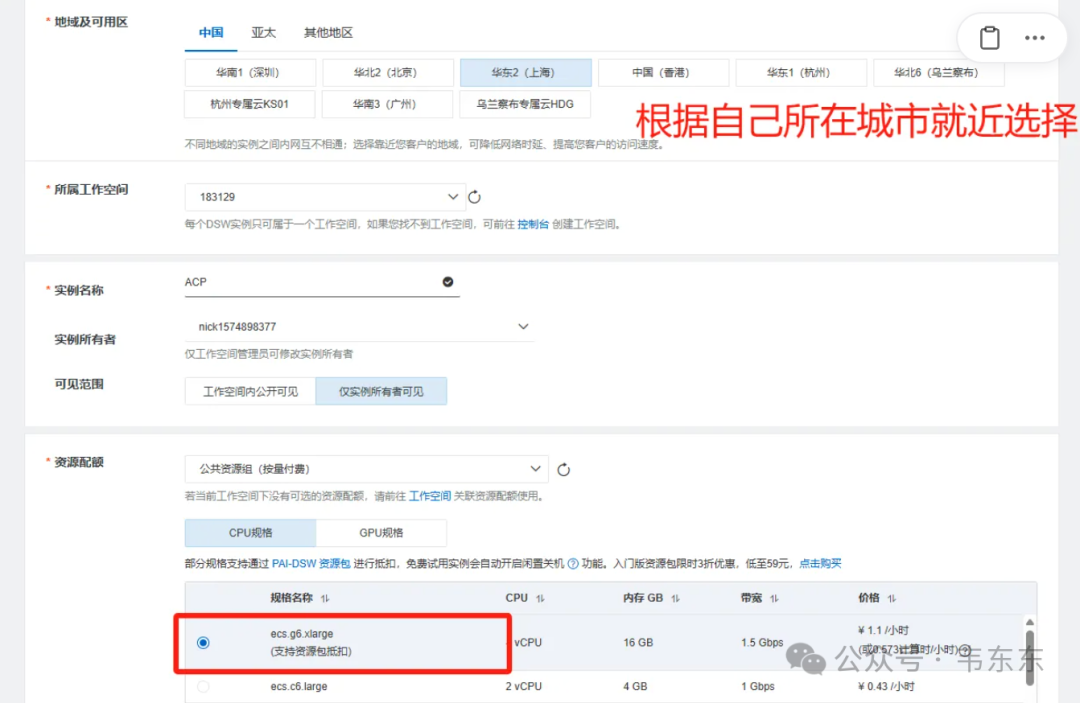Select region 中国 (香港)
The width and height of the screenshot is (1080, 703).
click(x=663, y=72)
